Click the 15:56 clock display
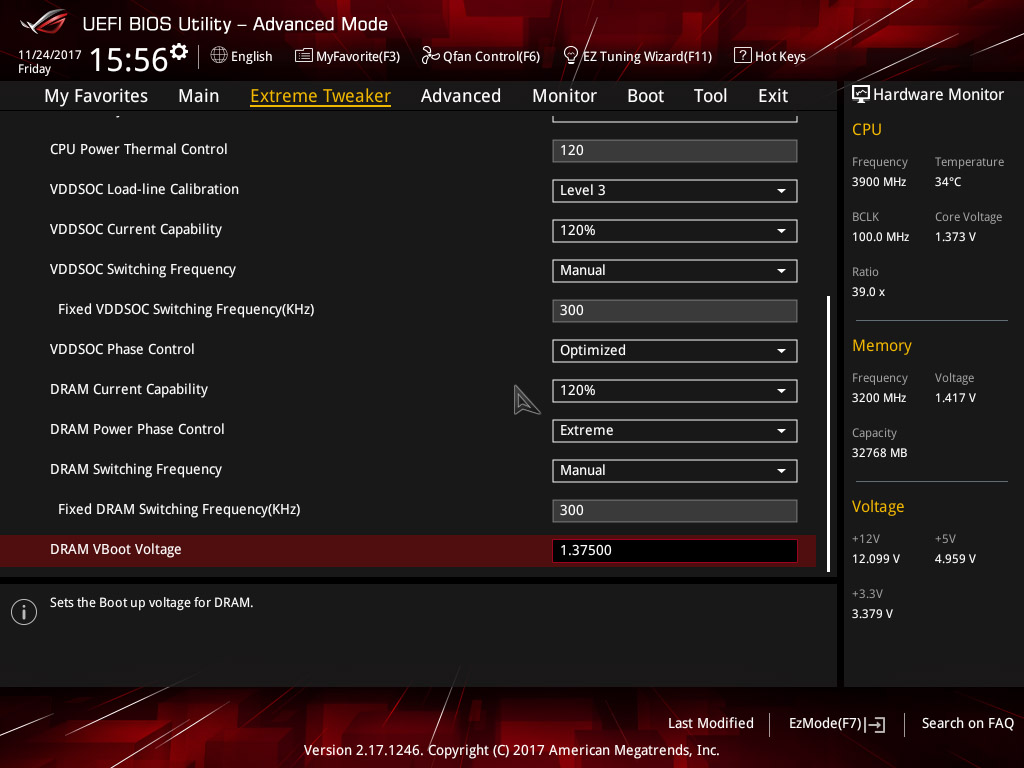 click(x=129, y=59)
